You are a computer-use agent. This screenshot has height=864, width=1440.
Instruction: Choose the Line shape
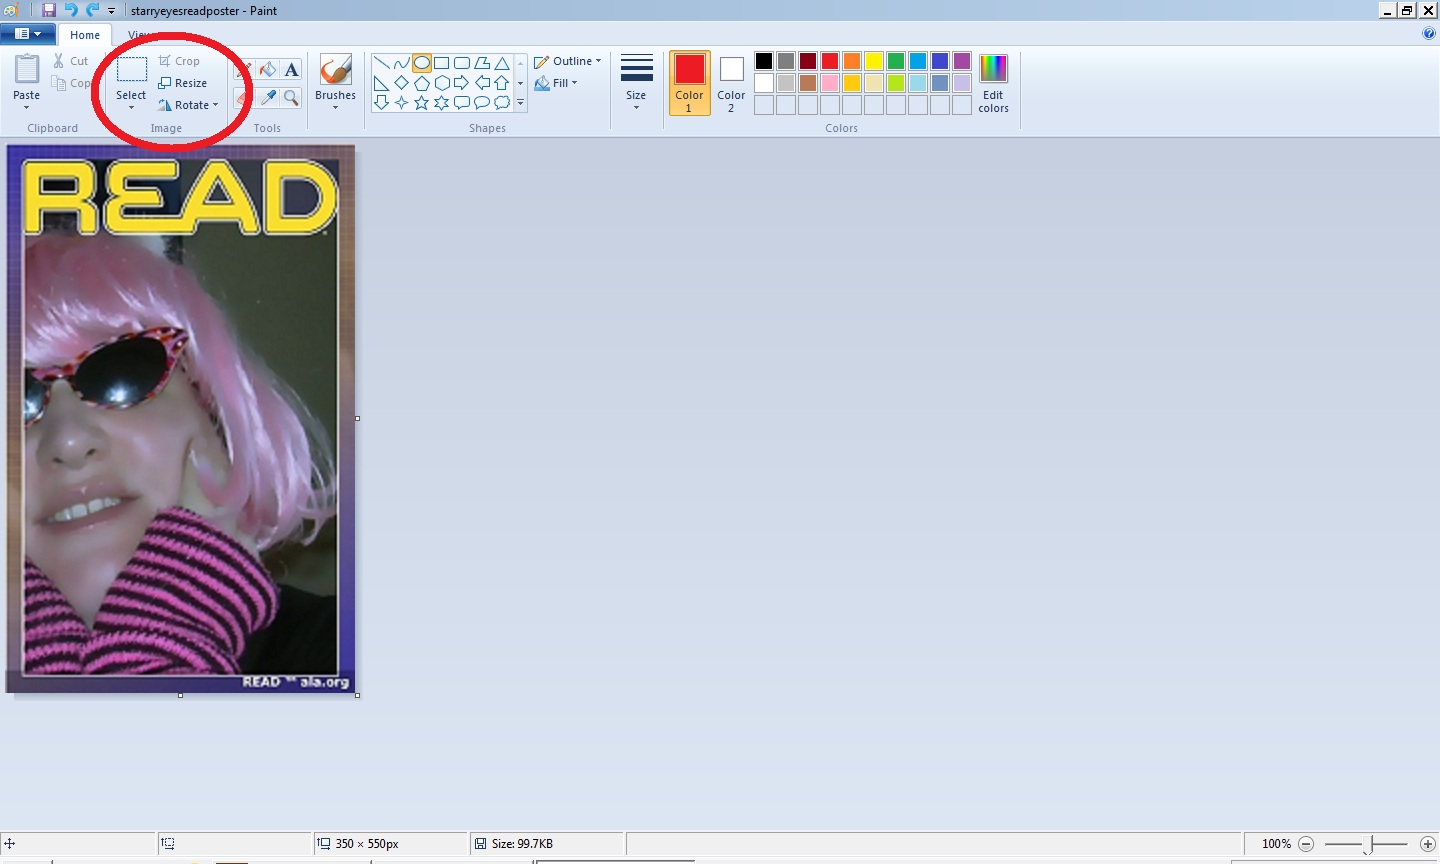tap(381, 63)
